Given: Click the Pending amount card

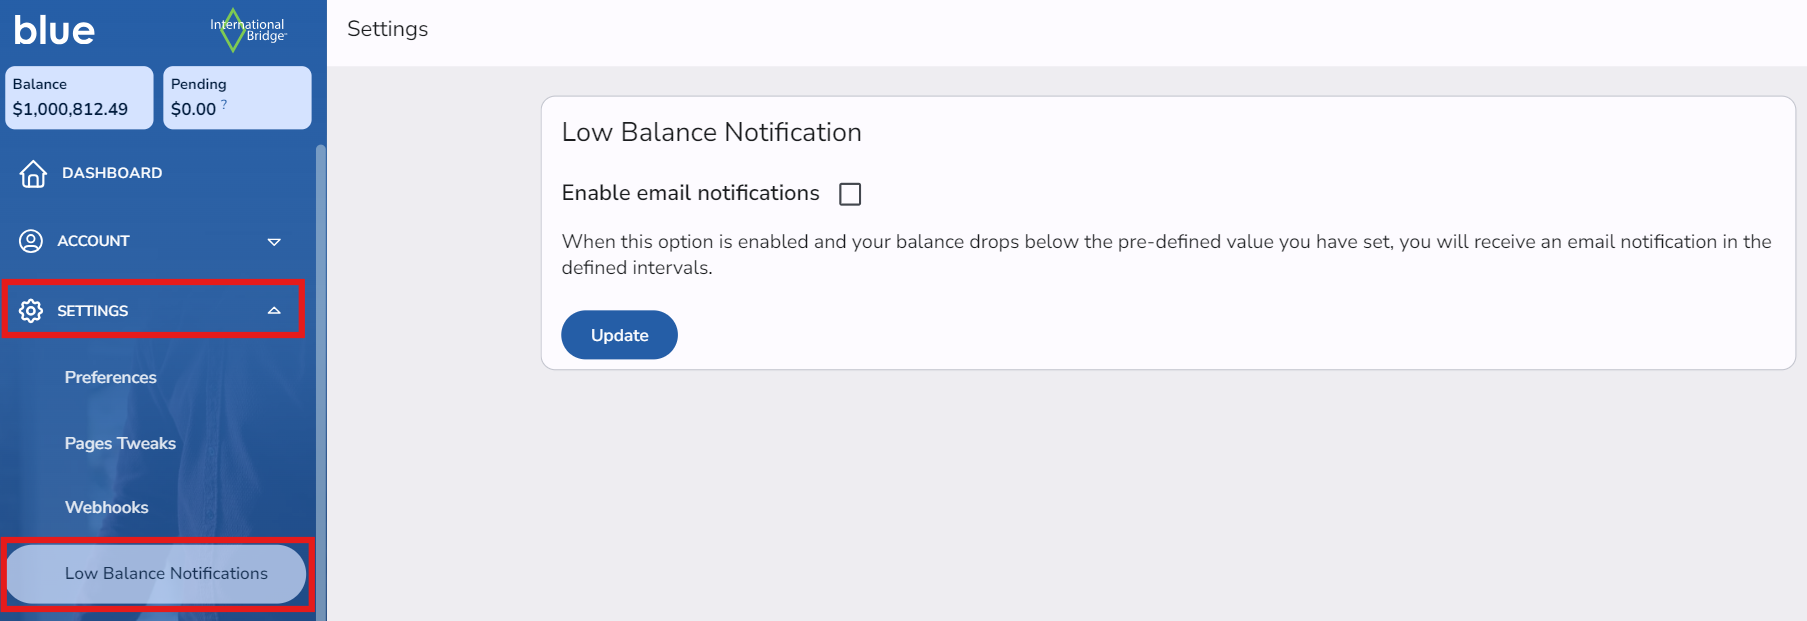Looking at the screenshot, I should (x=237, y=98).
